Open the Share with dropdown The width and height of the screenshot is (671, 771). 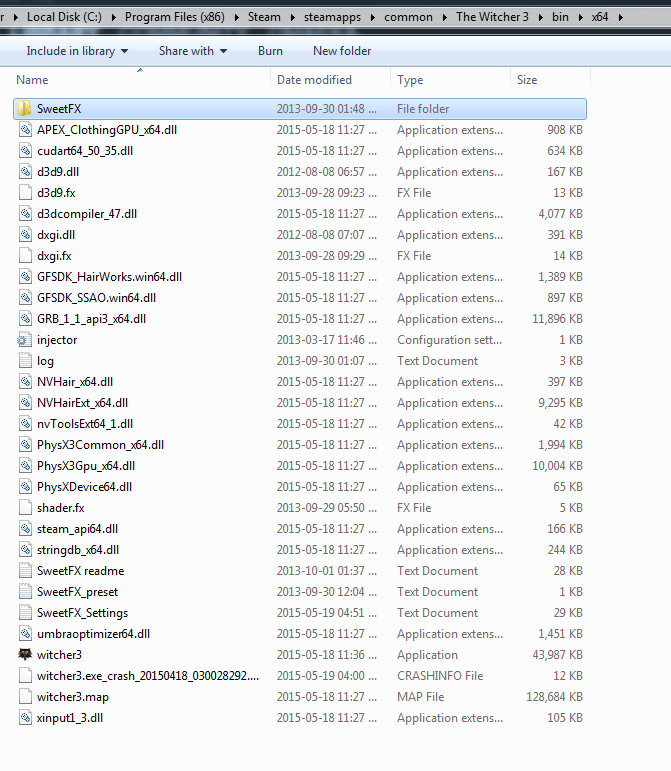coord(193,51)
